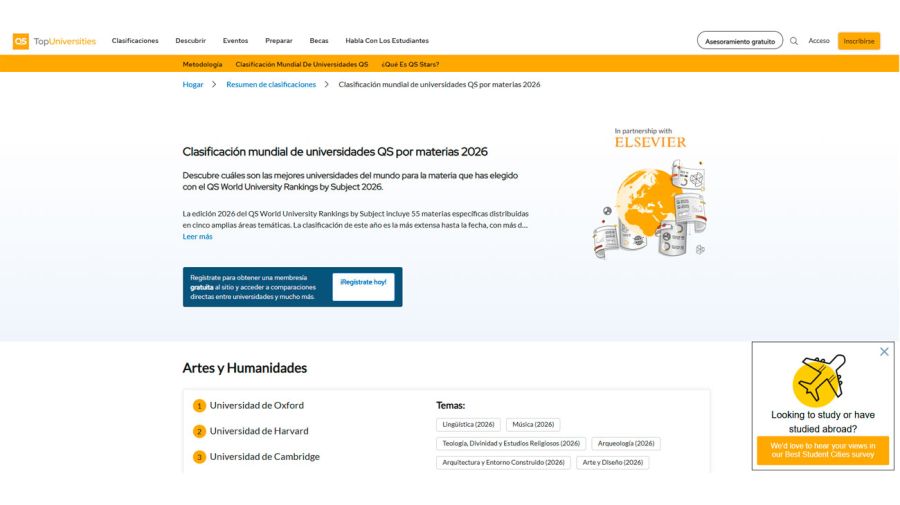Open the Descubrir menu
Screen dimensions: 900x505
[x=190, y=41]
